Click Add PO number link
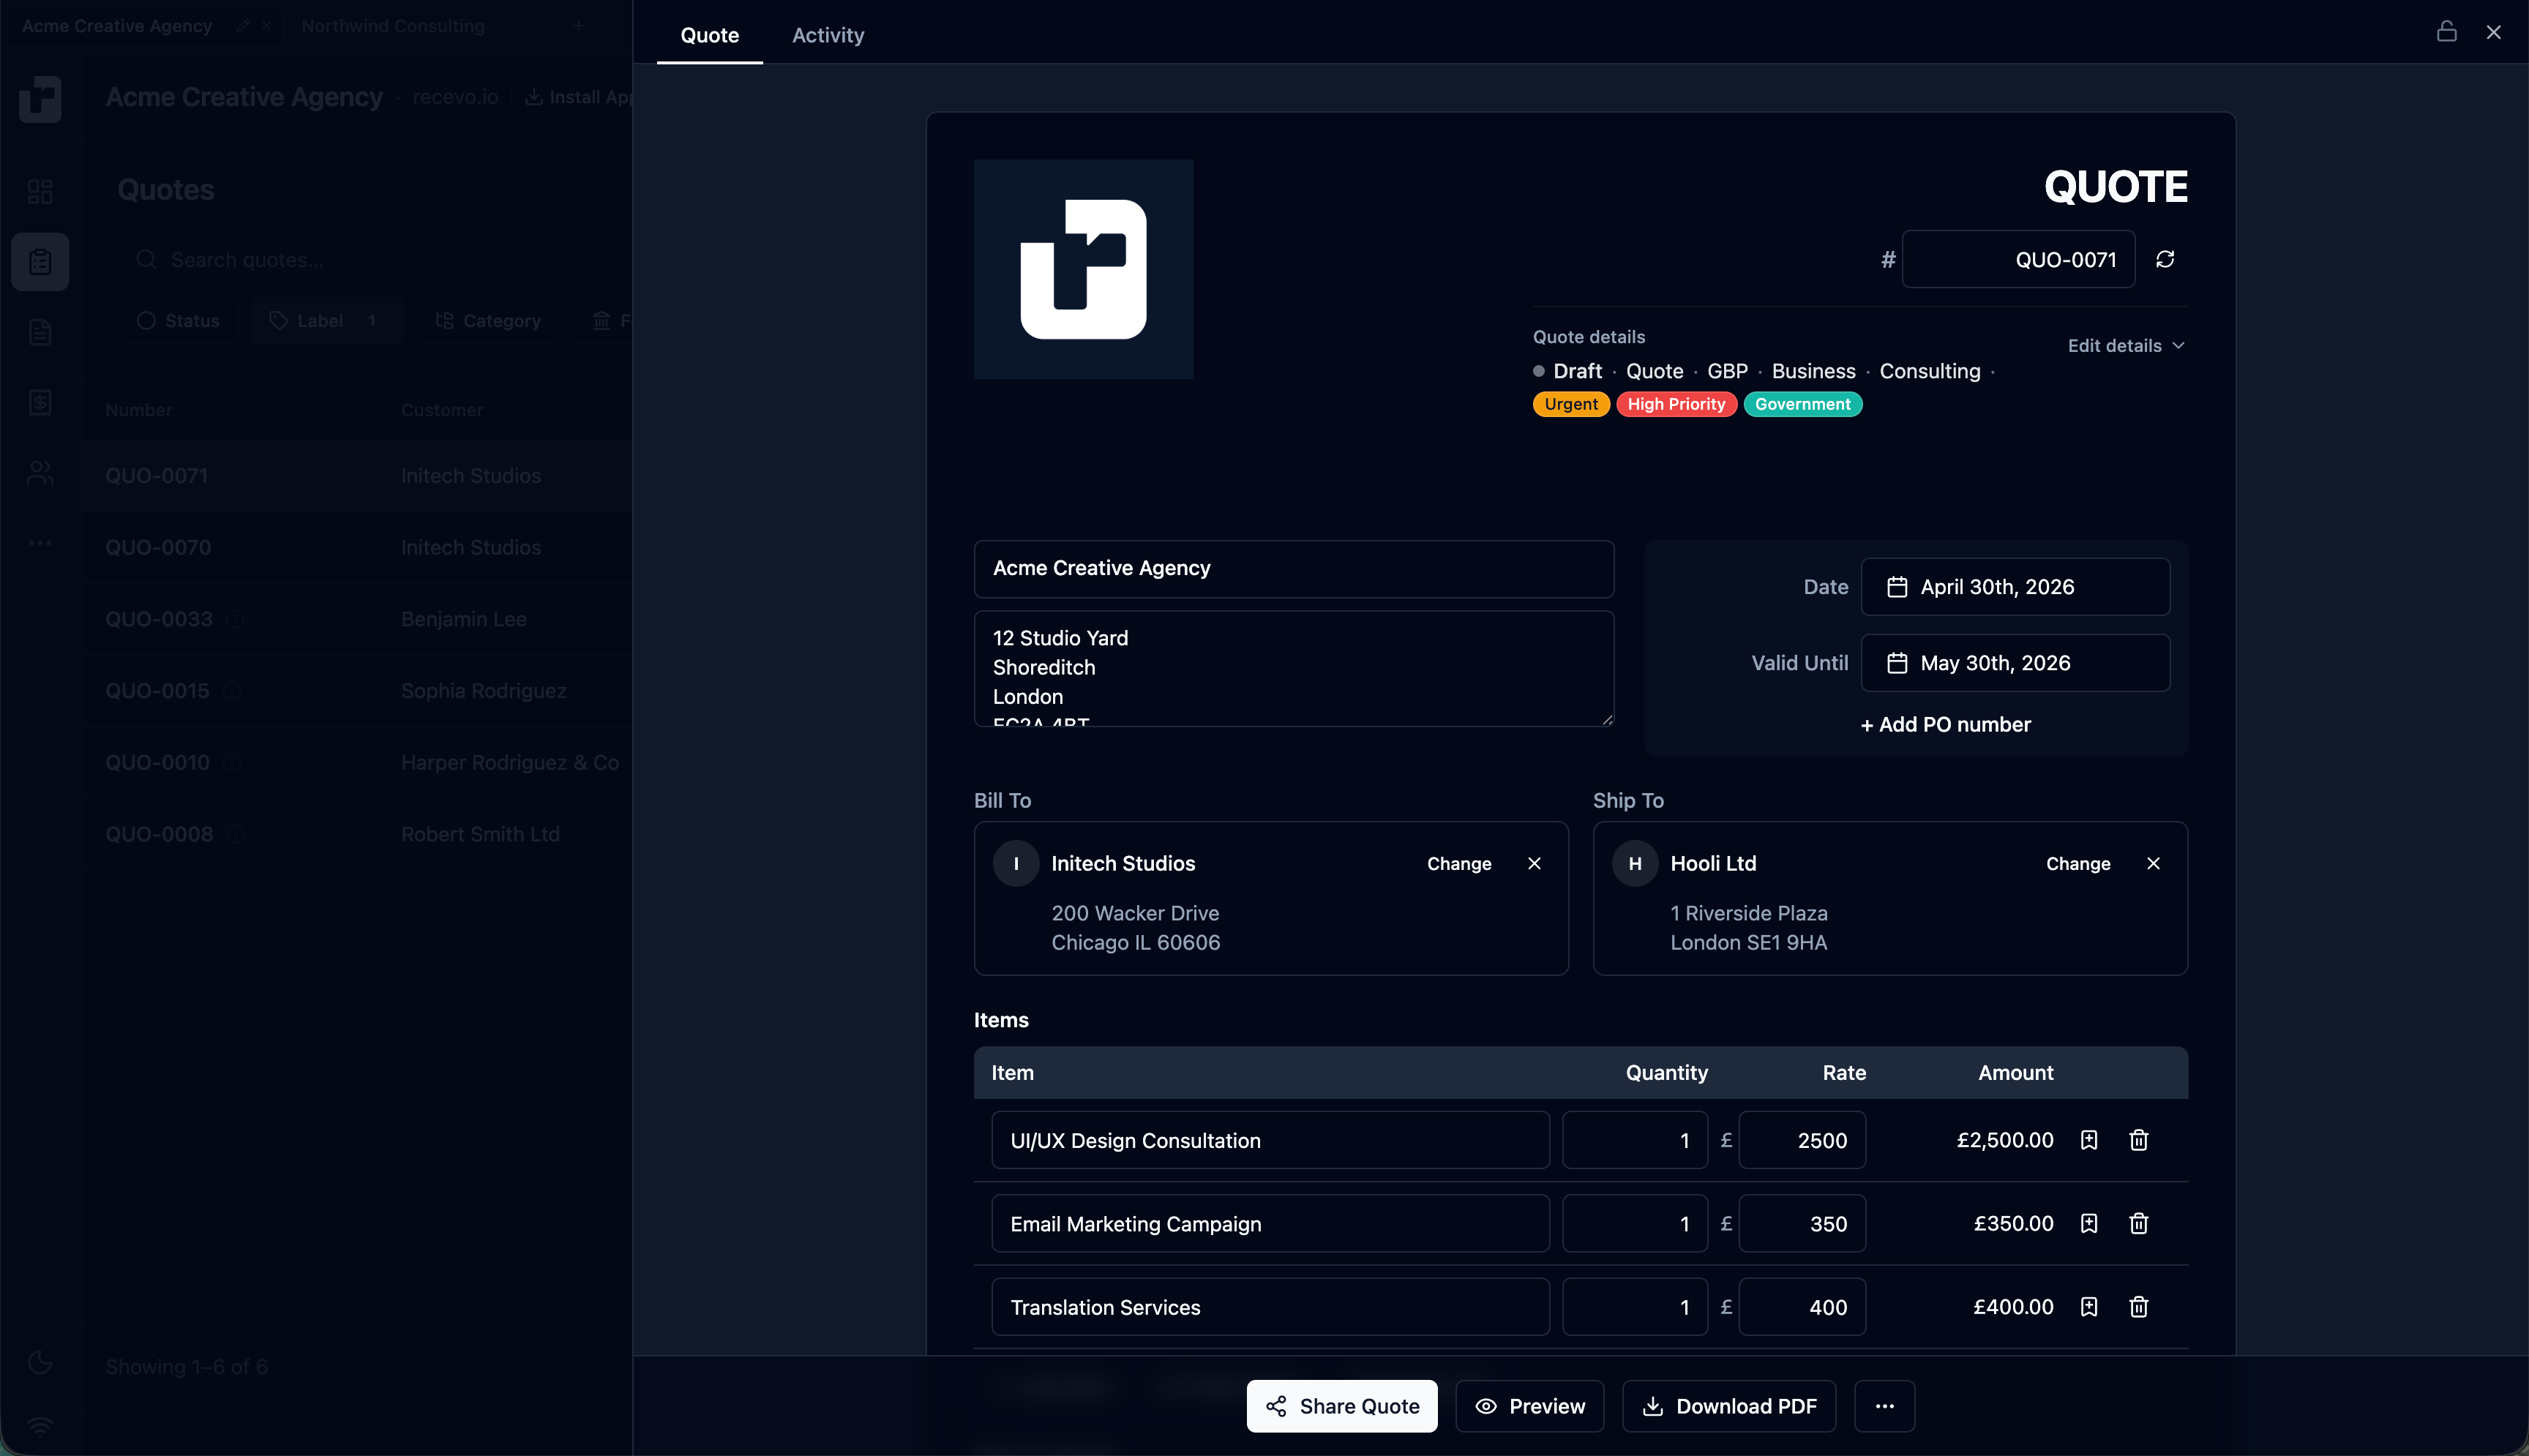 pos(1945,725)
